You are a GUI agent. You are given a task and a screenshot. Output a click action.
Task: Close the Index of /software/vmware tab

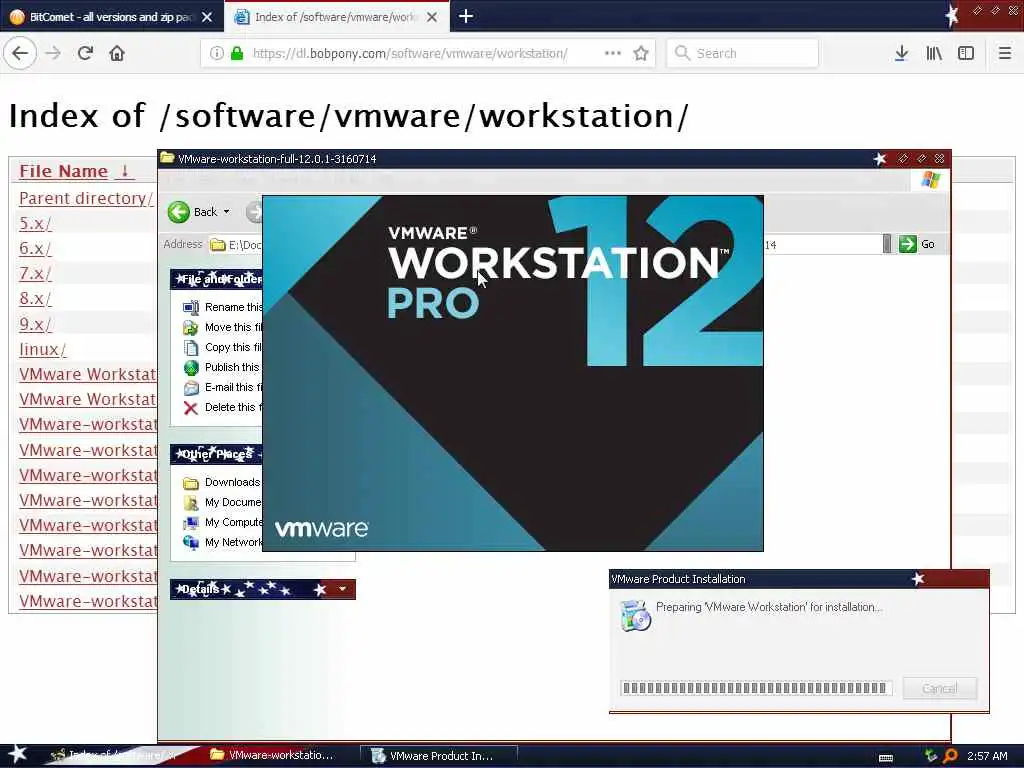[432, 17]
